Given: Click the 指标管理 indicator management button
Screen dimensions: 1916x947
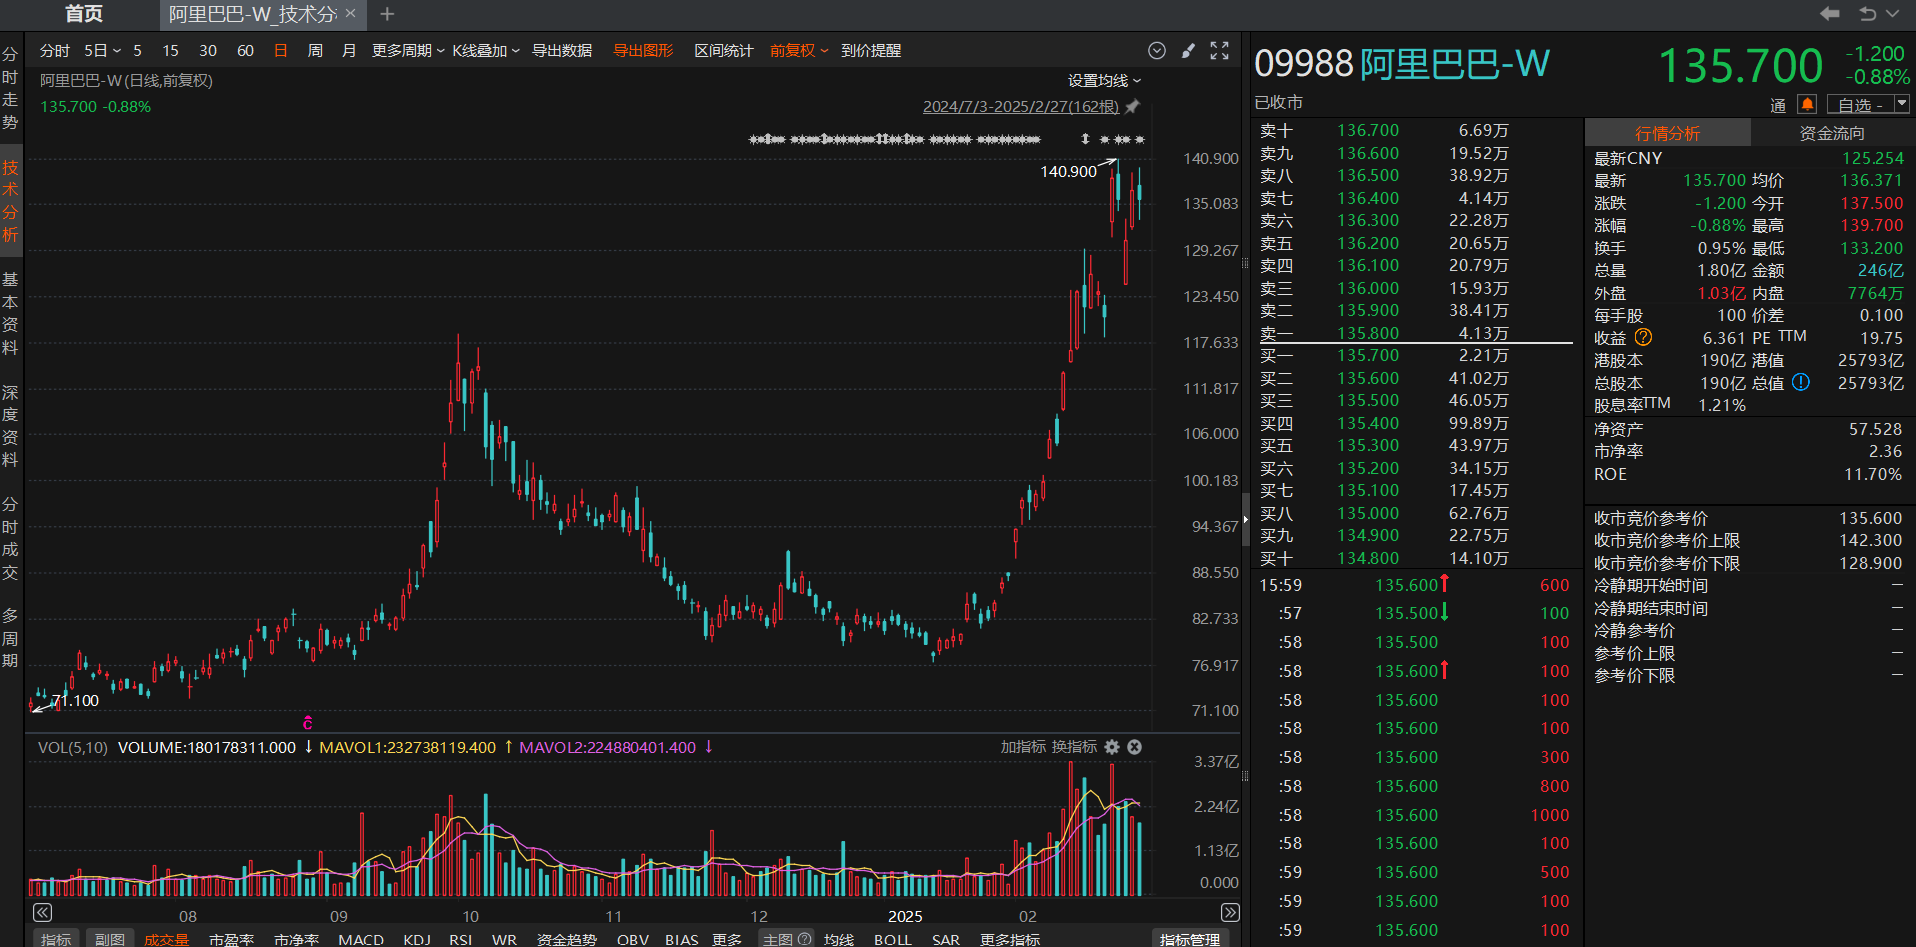Looking at the screenshot, I should tap(1189, 939).
